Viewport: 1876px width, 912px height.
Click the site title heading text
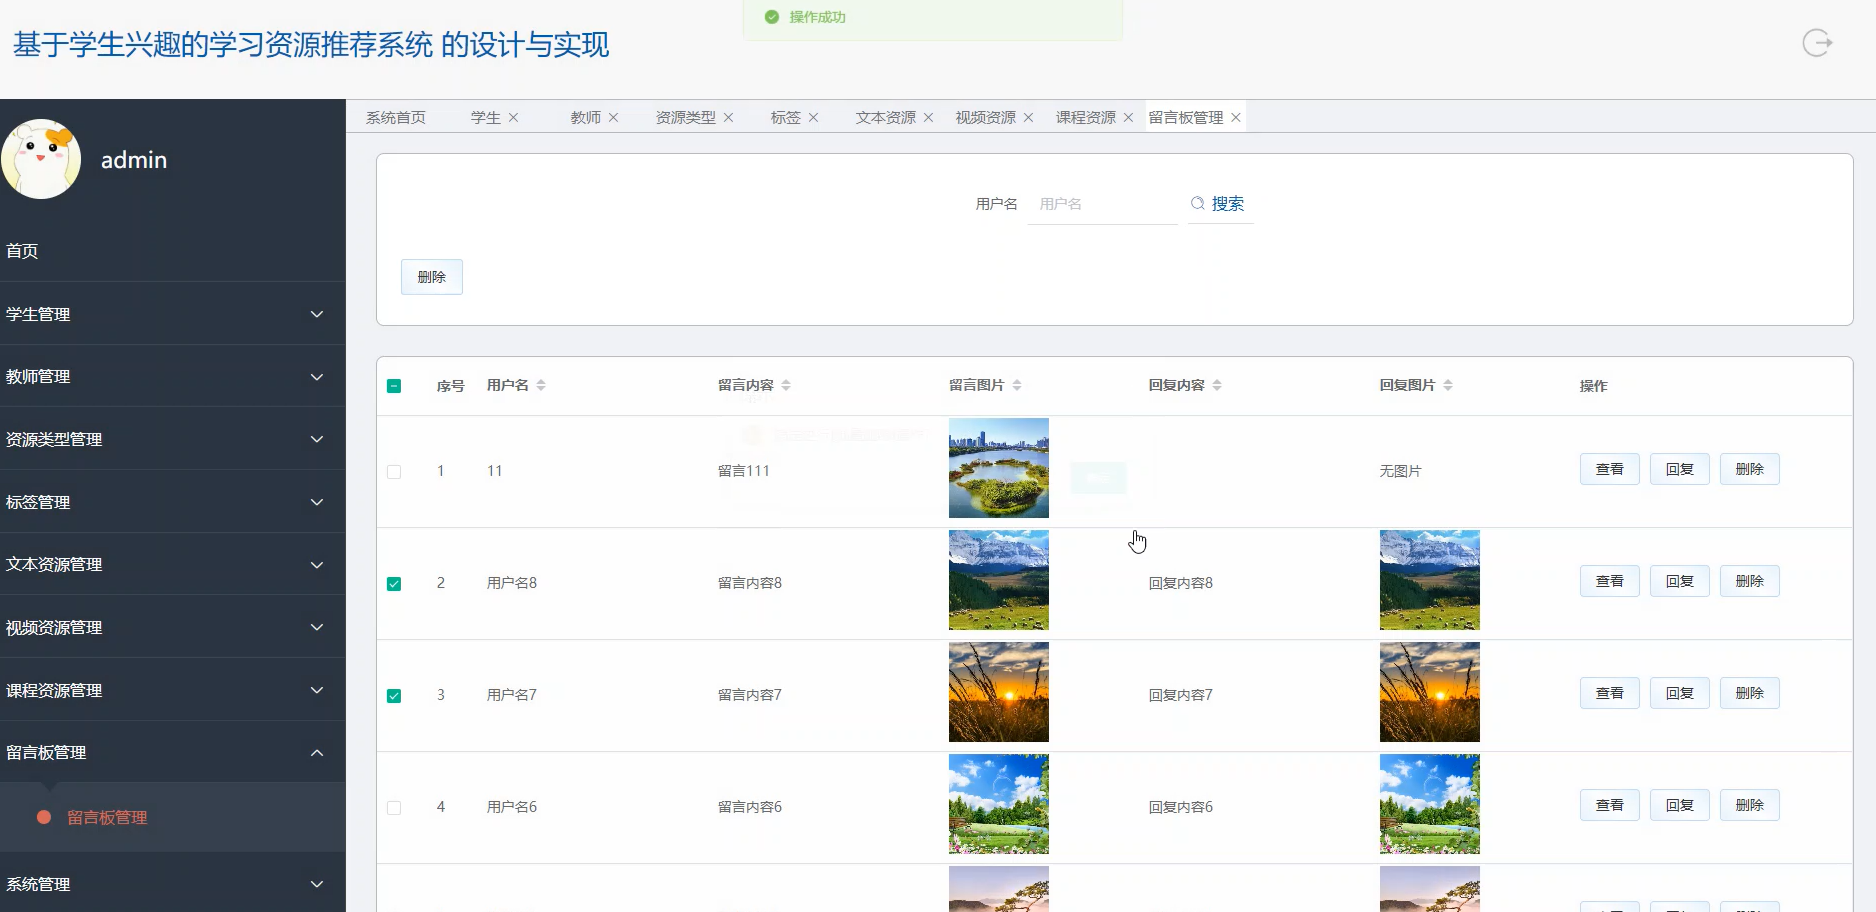tap(311, 45)
